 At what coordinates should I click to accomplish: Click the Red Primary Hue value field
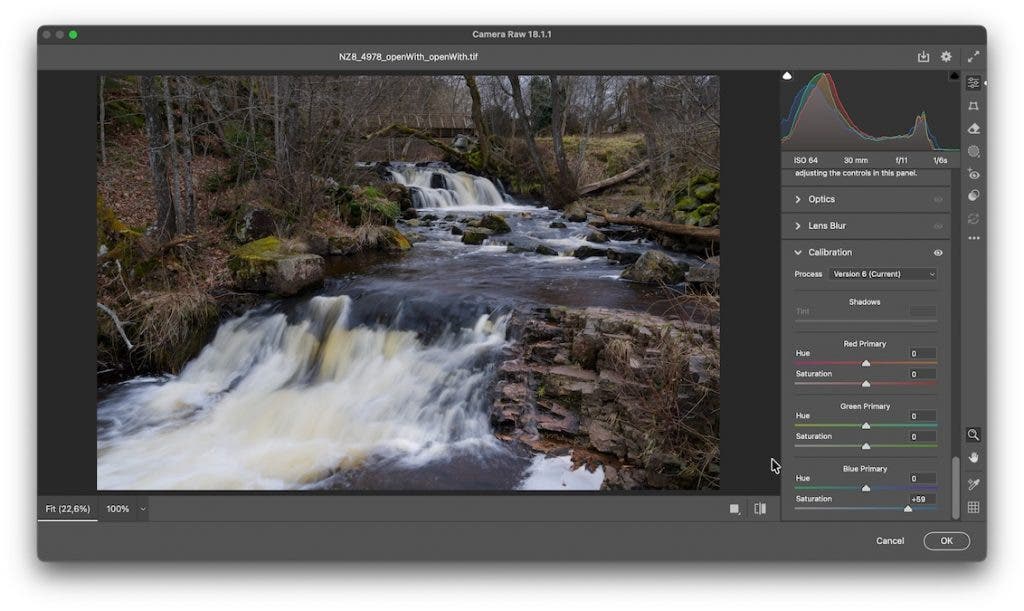point(922,353)
